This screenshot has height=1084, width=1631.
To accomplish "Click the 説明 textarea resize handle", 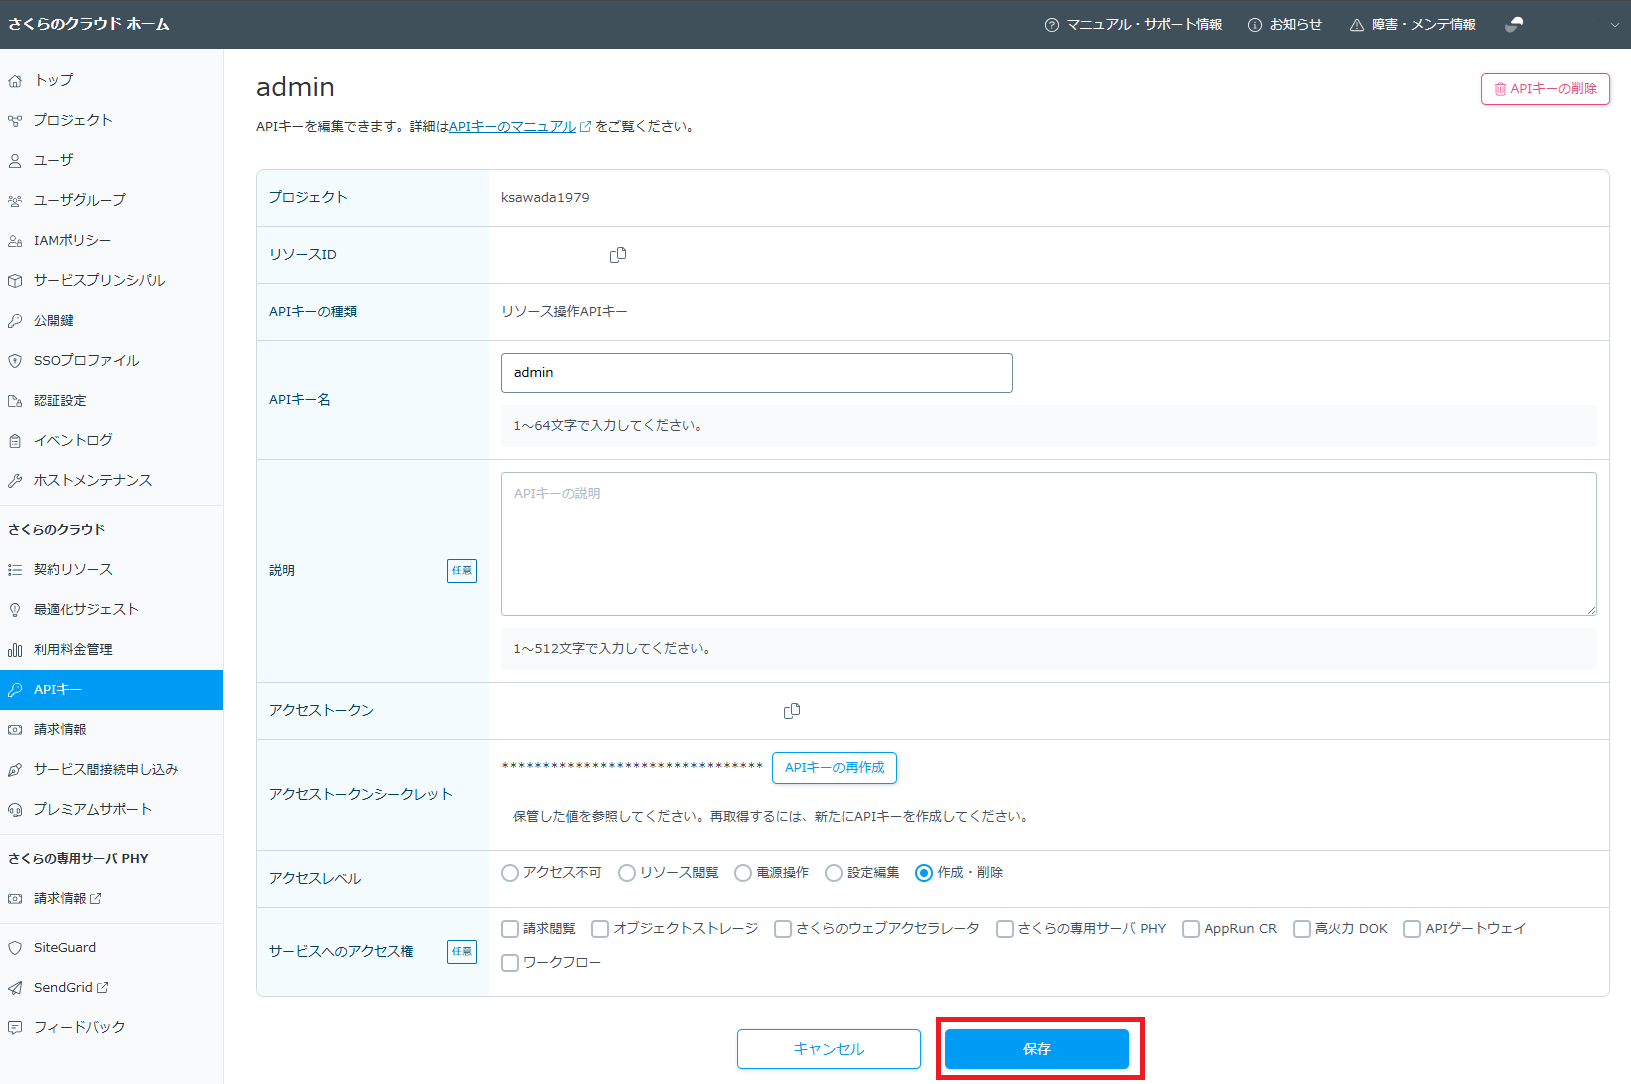I will (1590, 609).
